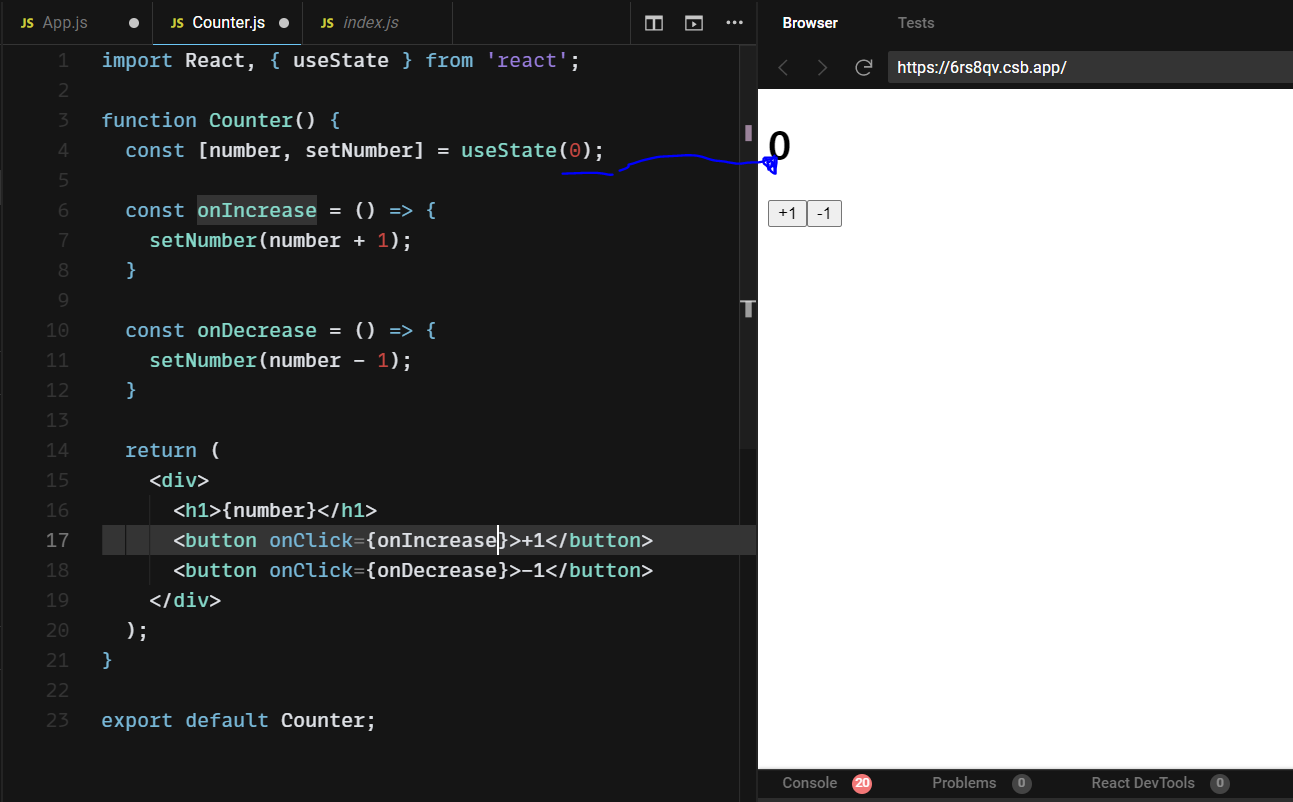Click the heading number 0 in preview
This screenshot has width=1293, height=802.
click(x=779, y=147)
